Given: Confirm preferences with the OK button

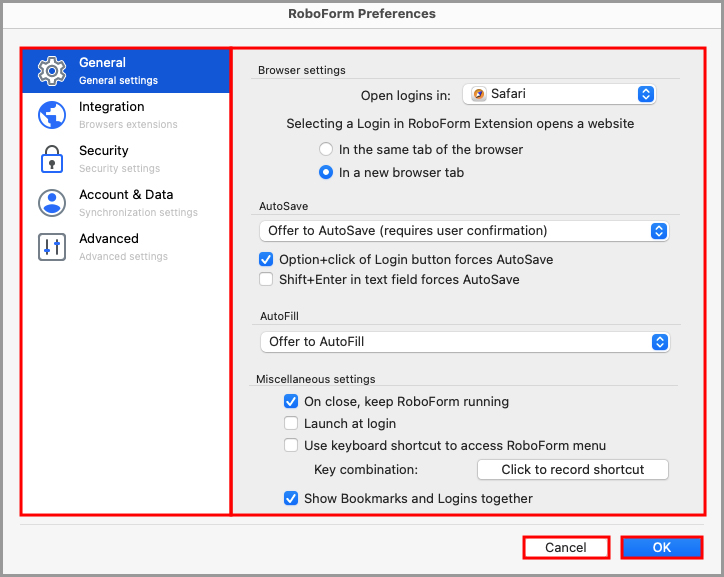Looking at the screenshot, I should click(662, 547).
